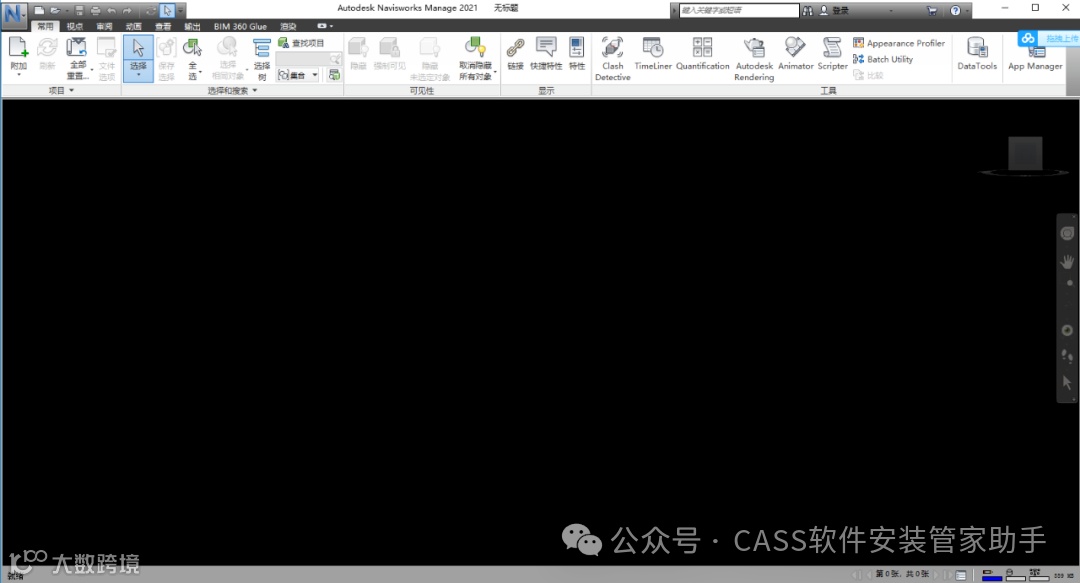This screenshot has width=1080, height=583.
Task: Click Batch Utility button
Action: 883,59
